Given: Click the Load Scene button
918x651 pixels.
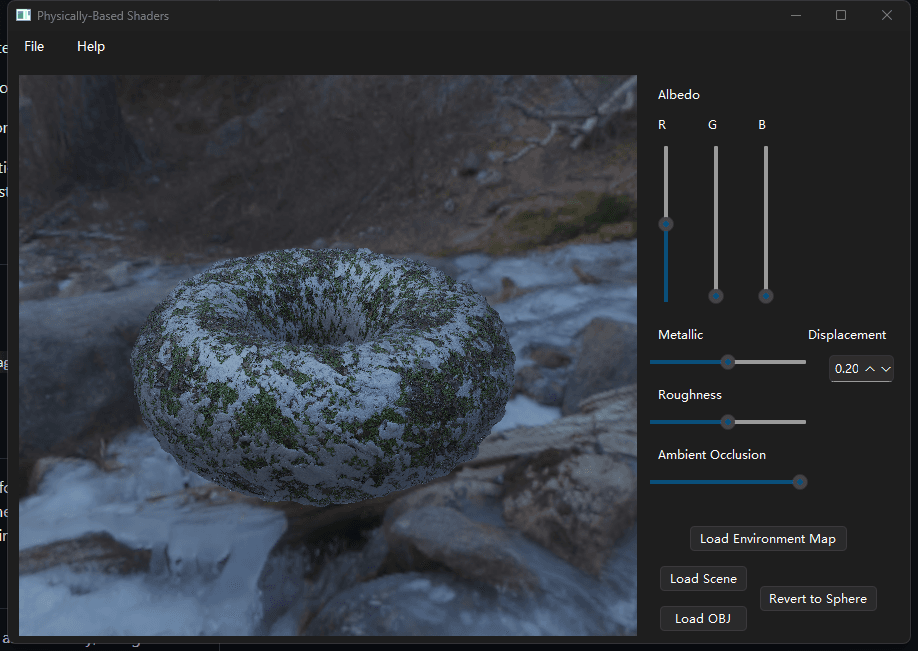Looking at the screenshot, I should pyautogui.click(x=703, y=578).
